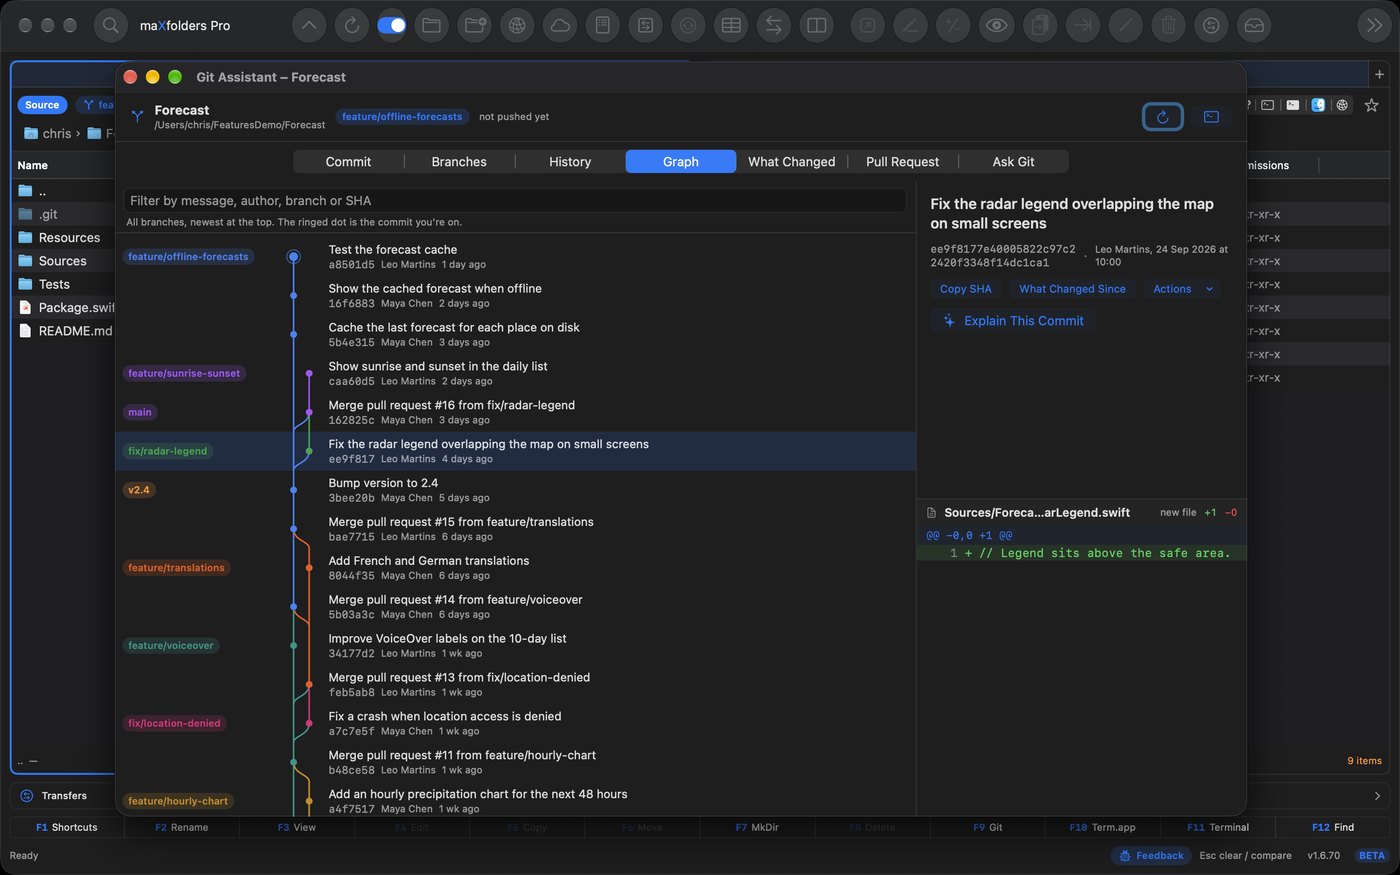Screen dimensions: 1400x875
Task: Click the trash icon in the maXfolders toolbar
Action: 1168,25
